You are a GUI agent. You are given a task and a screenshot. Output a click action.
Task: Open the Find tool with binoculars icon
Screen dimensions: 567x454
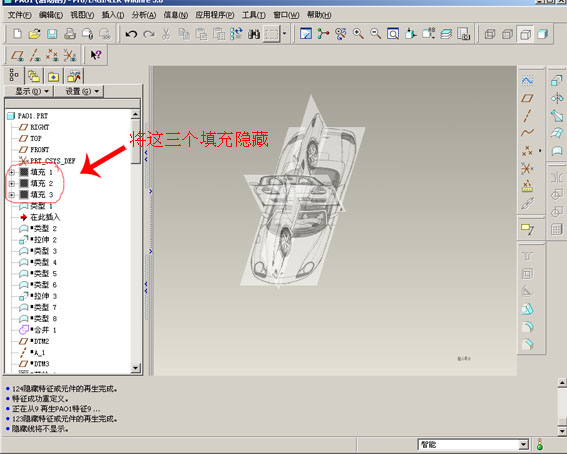(x=254, y=34)
